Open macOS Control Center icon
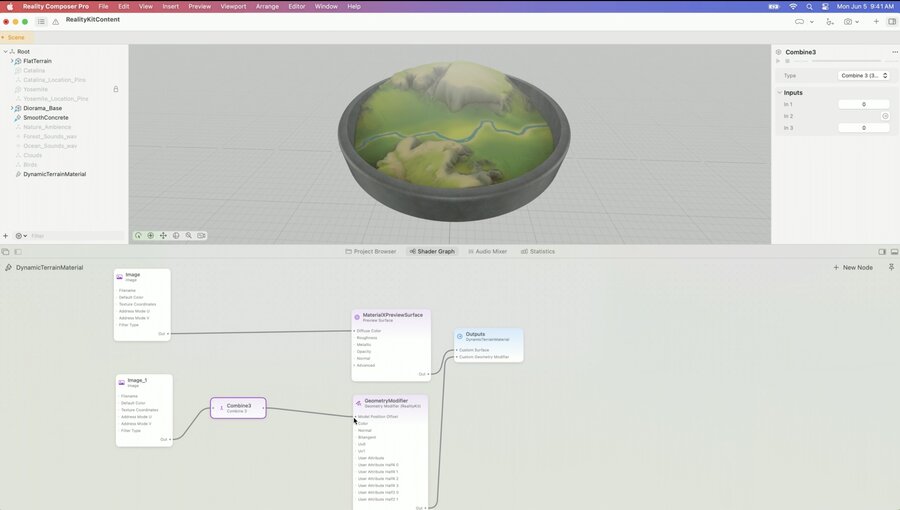The image size is (900, 510). (825, 6)
